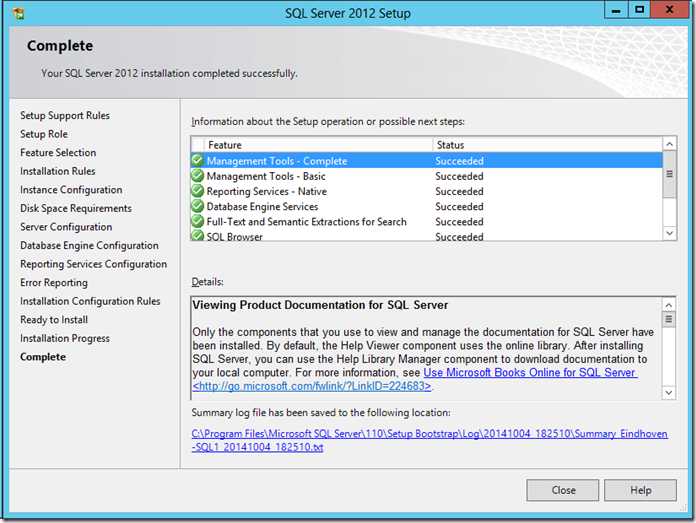The image size is (696, 523).
Task: Click the feature list scrollbar thumb
Action: pos(669,174)
